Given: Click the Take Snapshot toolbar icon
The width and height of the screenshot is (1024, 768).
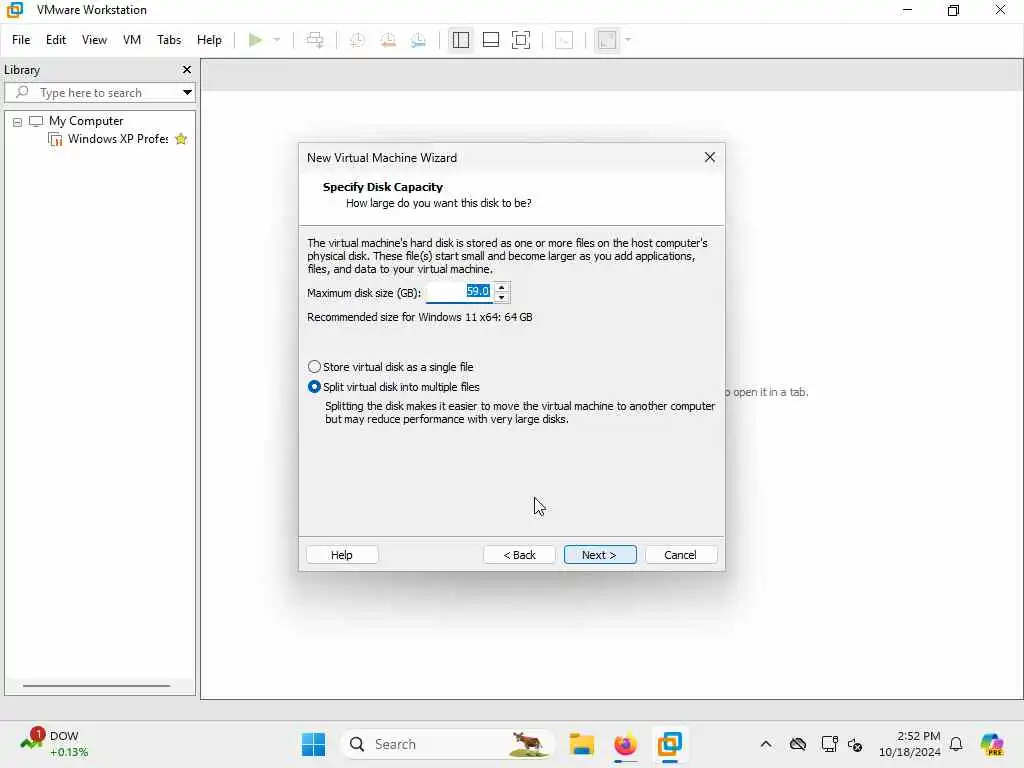Looking at the screenshot, I should pos(357,40).
